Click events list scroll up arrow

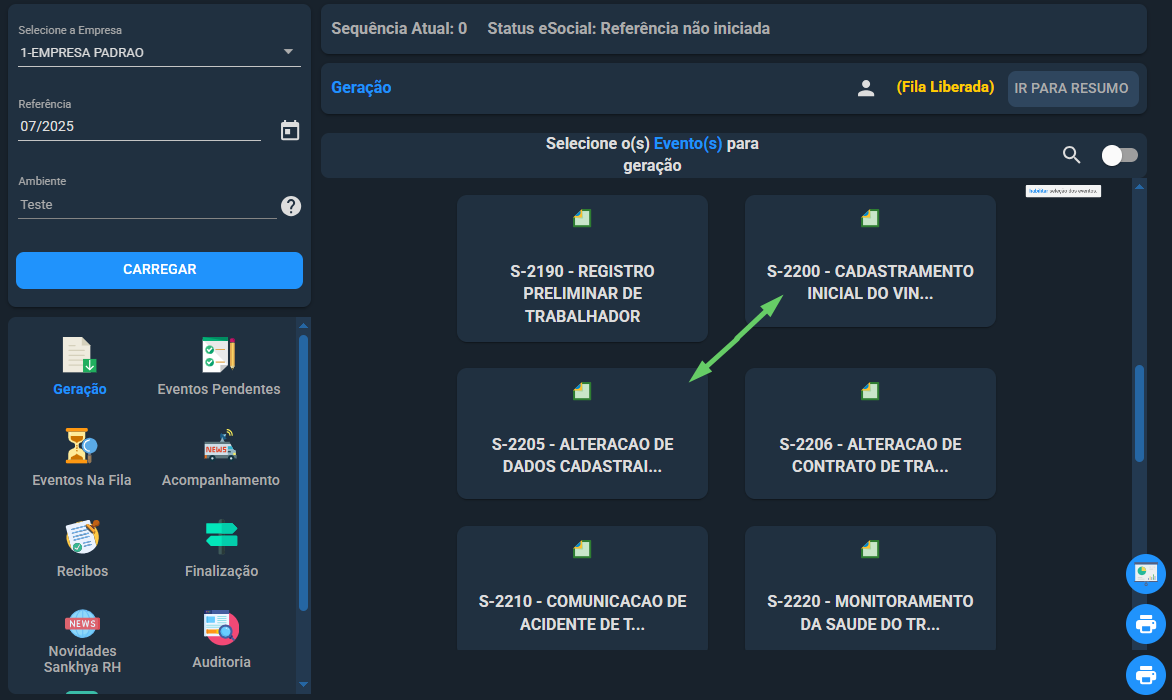coord(1139,186)
